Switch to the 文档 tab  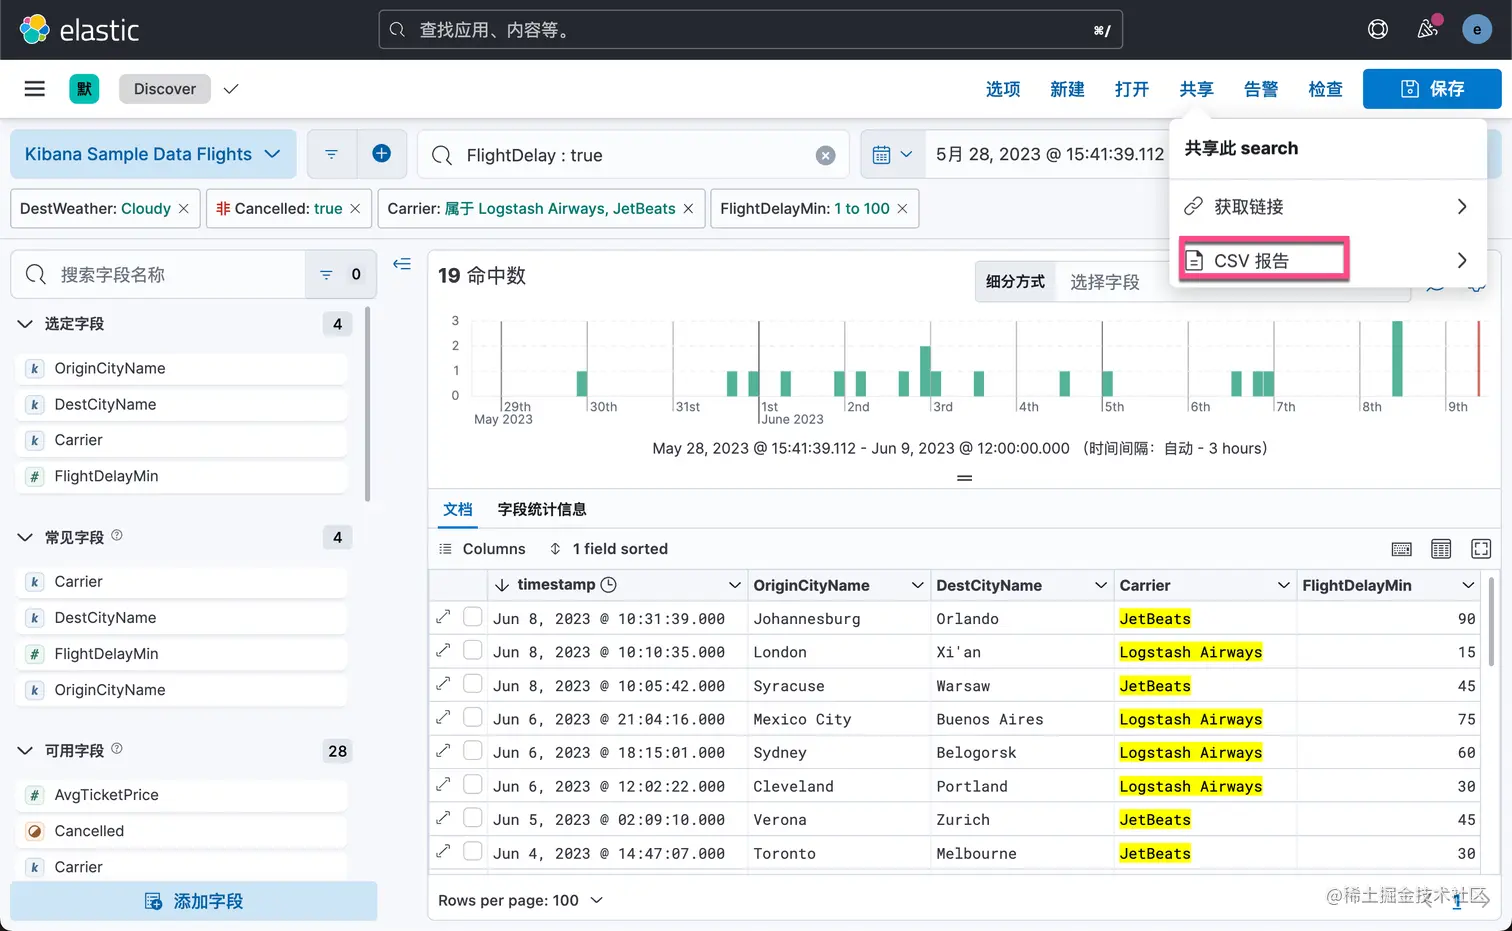click(458, 509)
